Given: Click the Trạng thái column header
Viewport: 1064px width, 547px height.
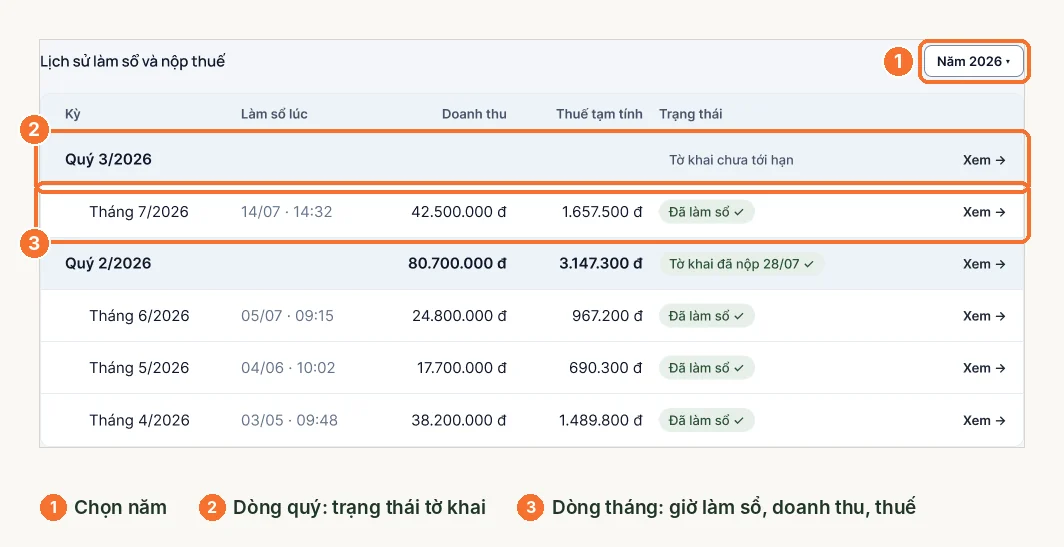Looking at the screenshot, I should pyautogui.click(x=691, y=114).
